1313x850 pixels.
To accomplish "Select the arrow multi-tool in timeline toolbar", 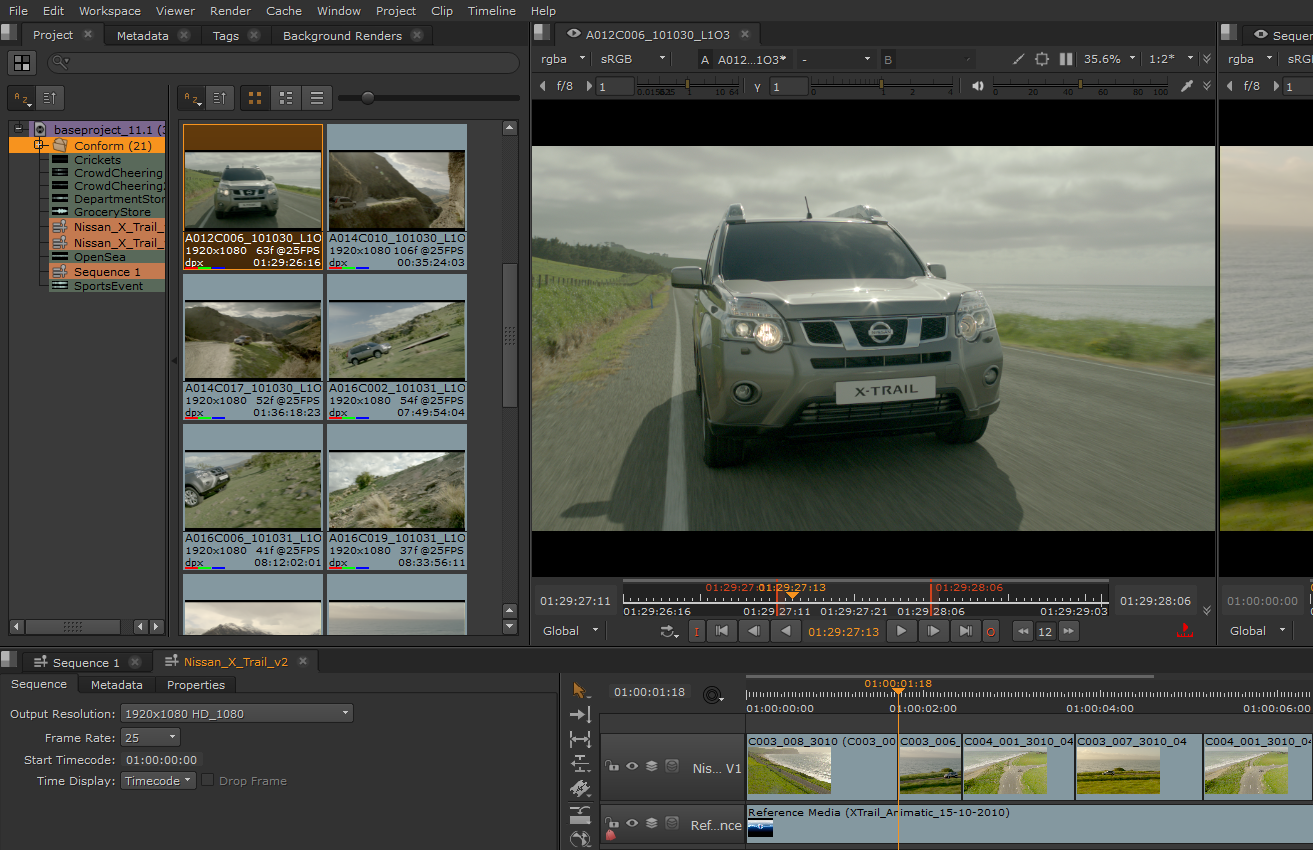I will pyautogui.click(x=579, y=690).
